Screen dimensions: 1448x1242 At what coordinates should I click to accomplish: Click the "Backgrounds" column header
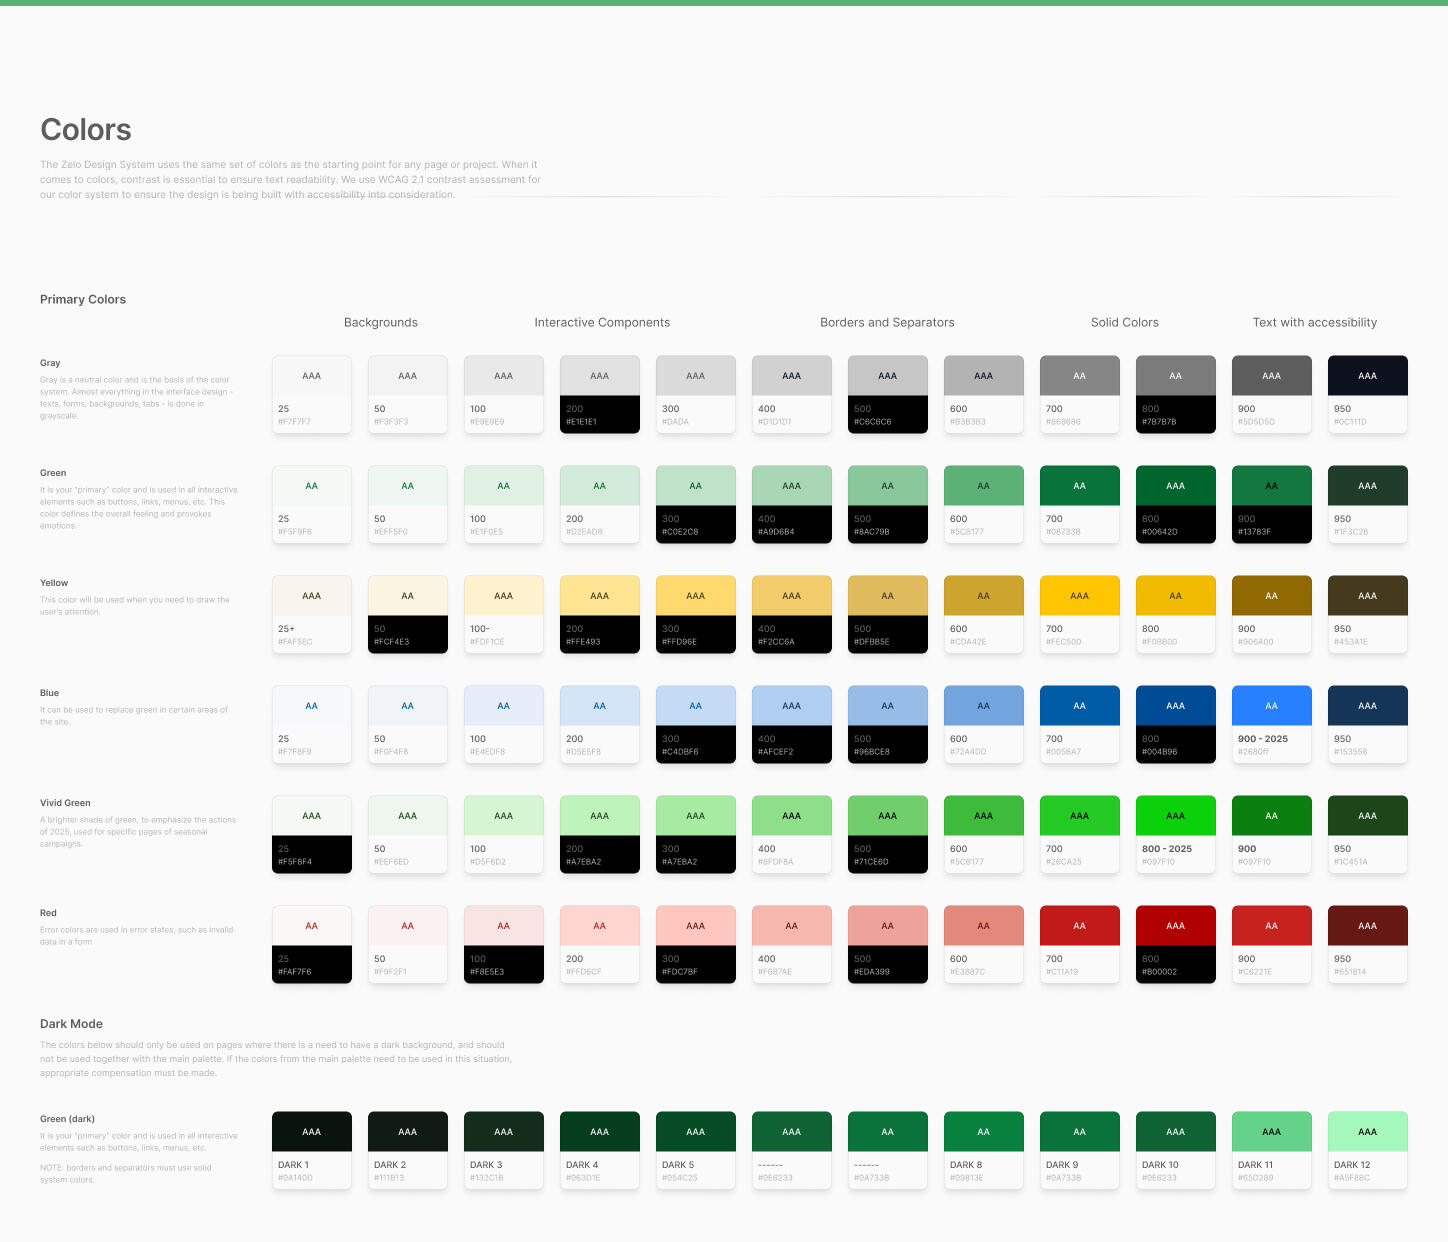381,322
